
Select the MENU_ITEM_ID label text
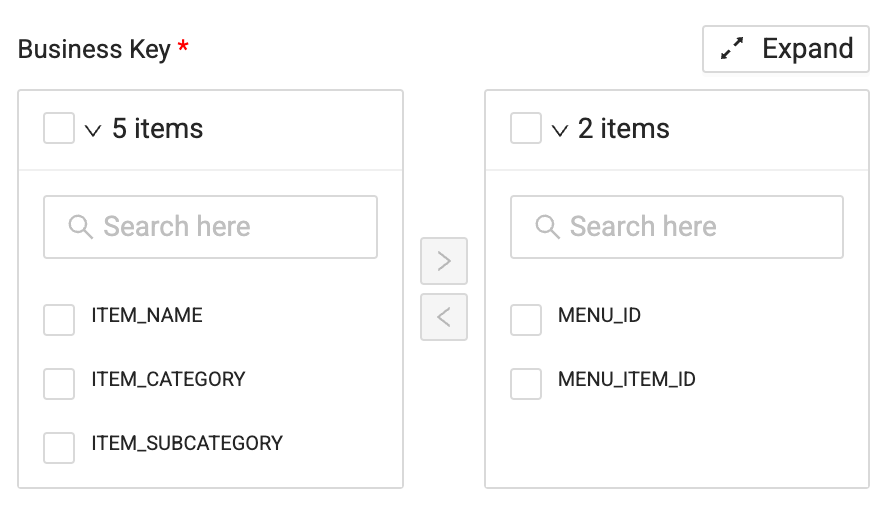627,380
